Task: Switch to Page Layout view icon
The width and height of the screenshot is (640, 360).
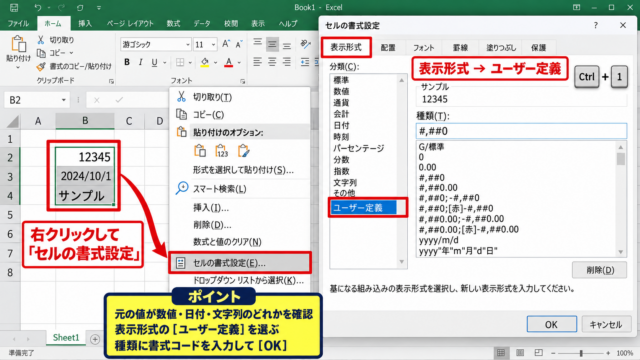Action: click(520, 353)
